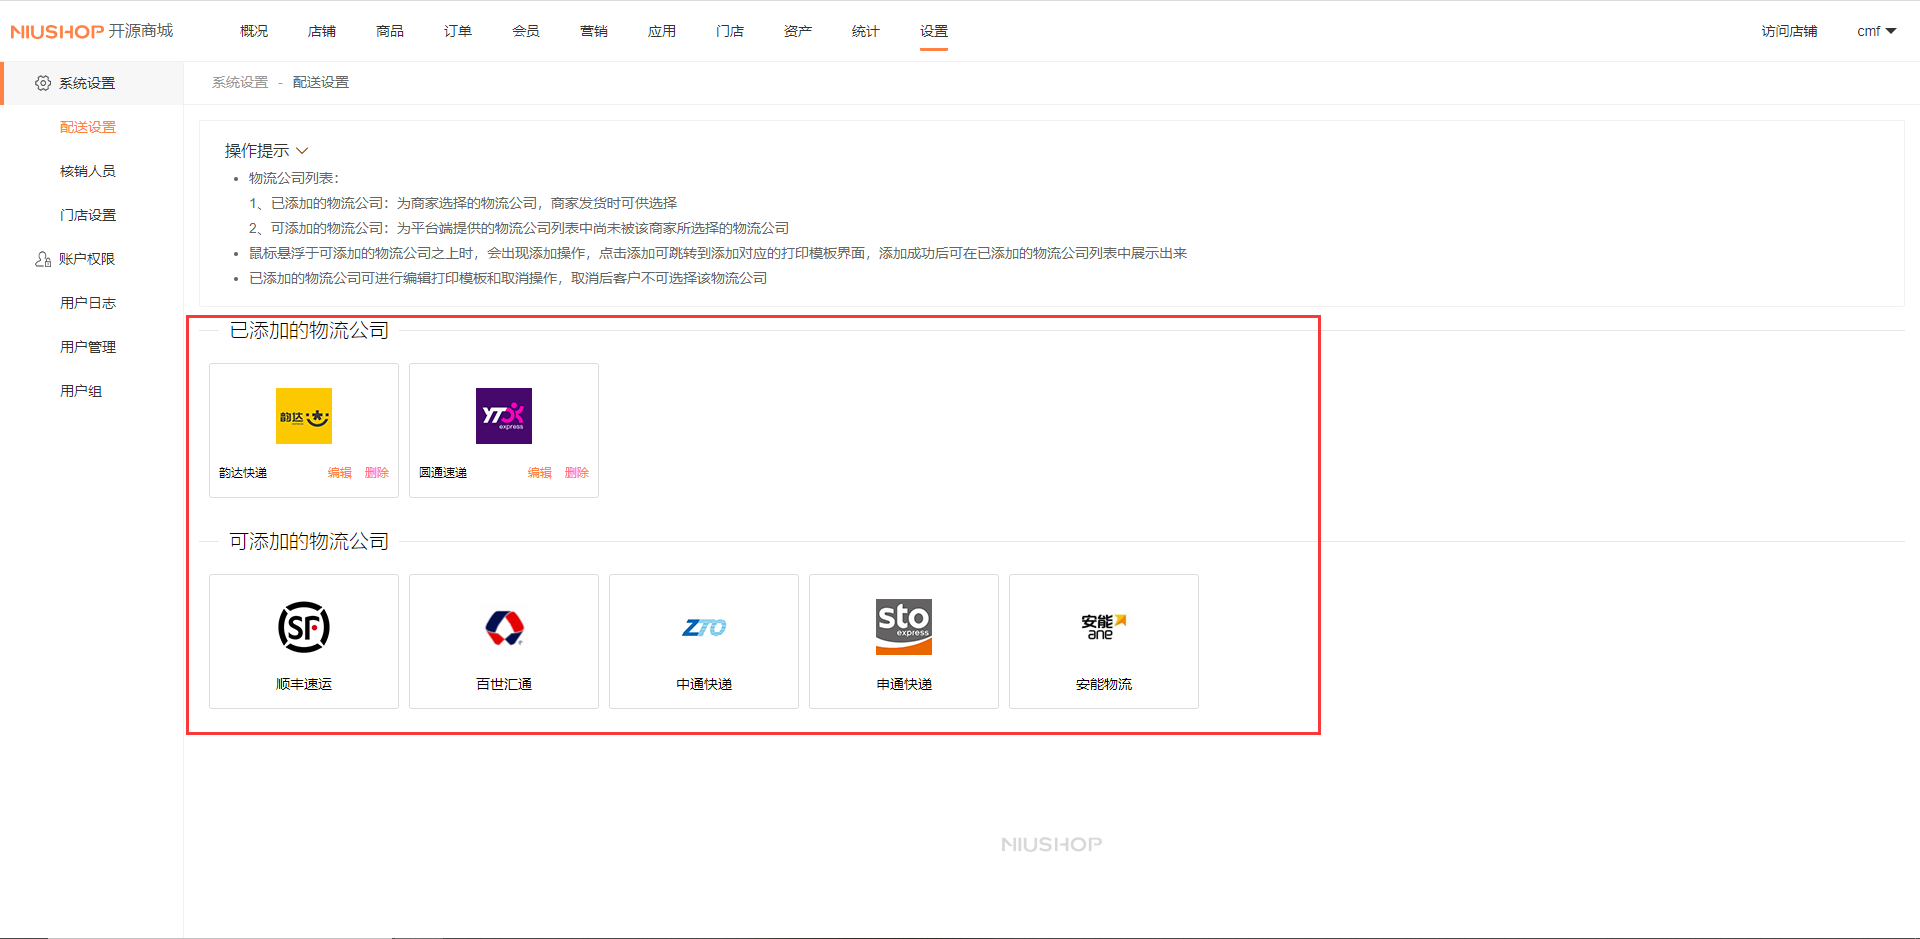Open the 应用 menu
Image resolution: width=1920 pixels, height=939 pixels.
[662, 31]
